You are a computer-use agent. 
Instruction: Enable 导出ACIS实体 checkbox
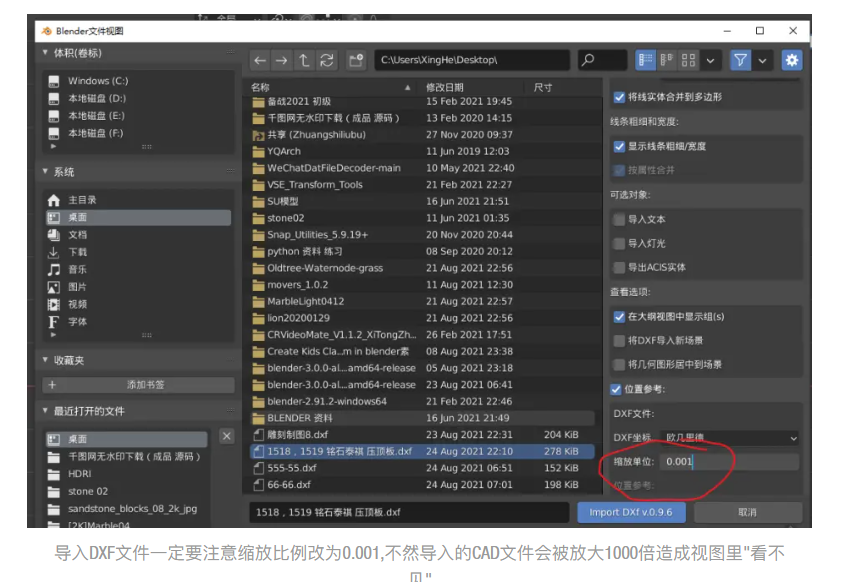(x=619, y=267)
